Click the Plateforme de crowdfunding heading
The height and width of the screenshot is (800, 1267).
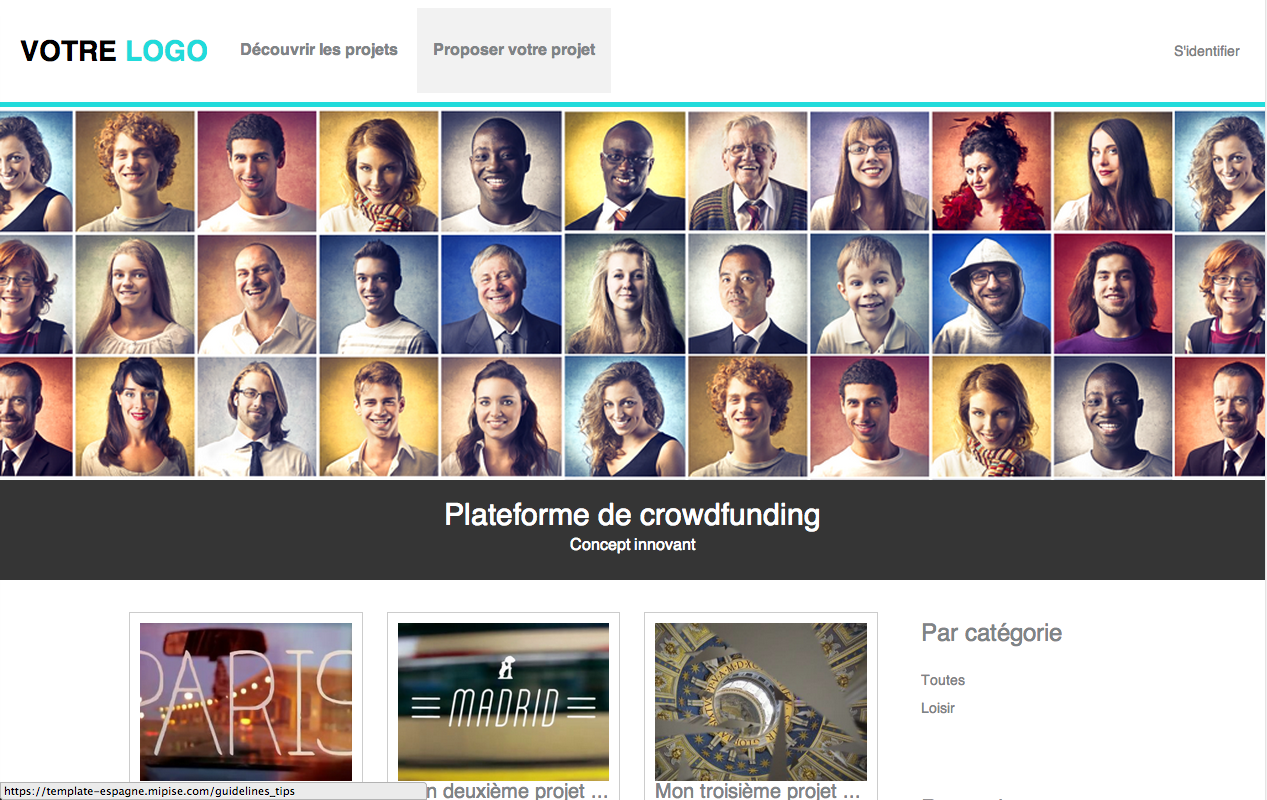coord(632,515)
